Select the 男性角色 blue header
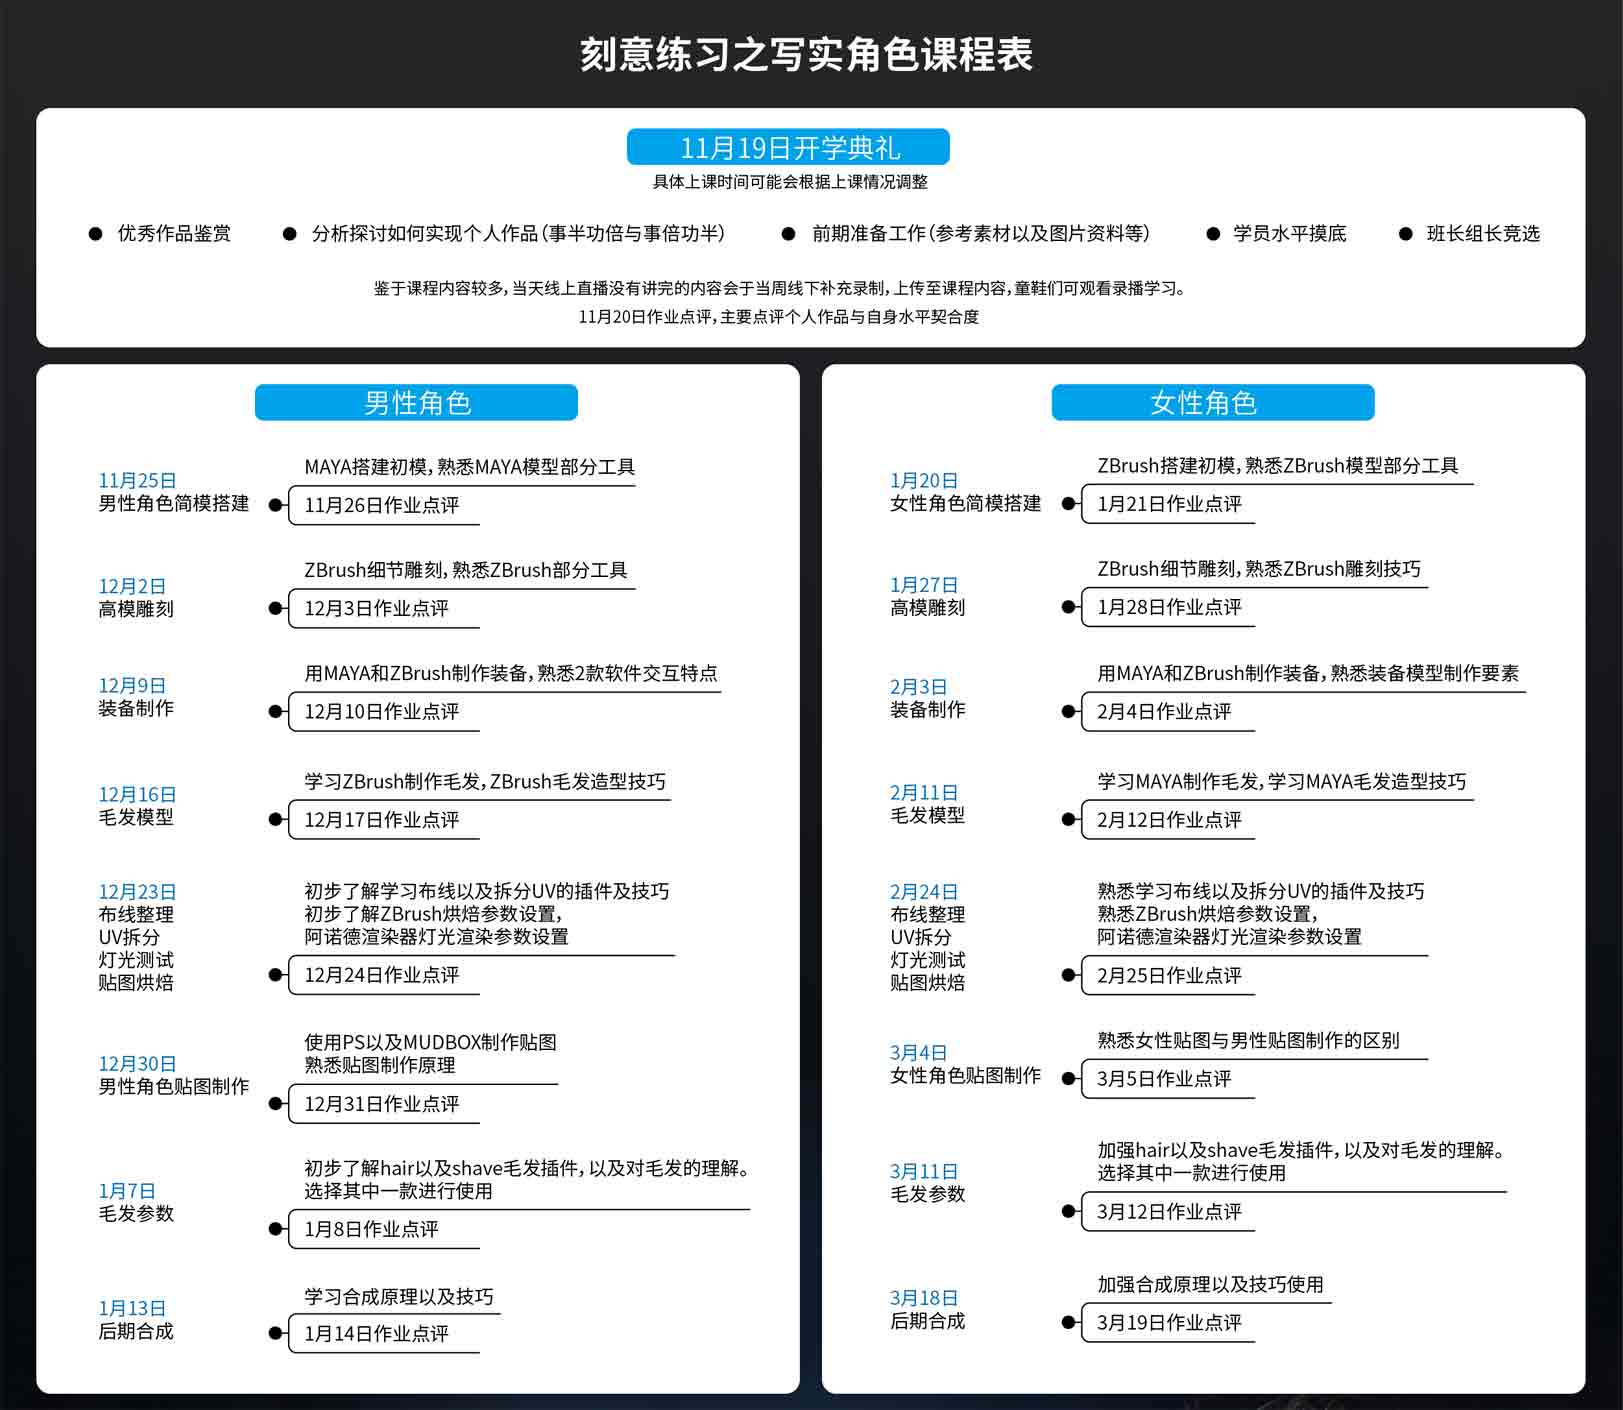This screenshot has height=1410, width=1623. coord(416,402)
